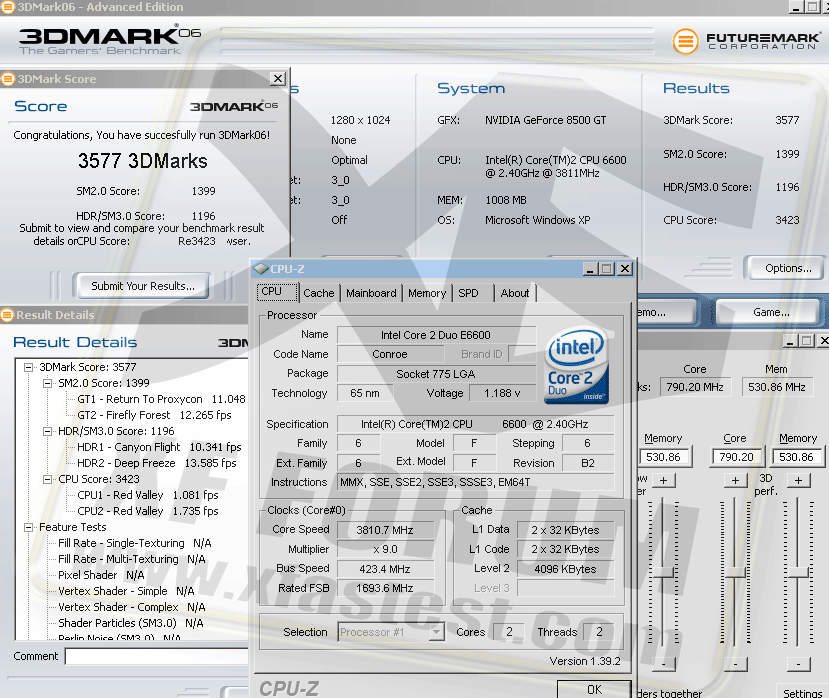829x698 pixels.
Task: Collapse the SM2.0 Score branch
Action: (47, 383)
